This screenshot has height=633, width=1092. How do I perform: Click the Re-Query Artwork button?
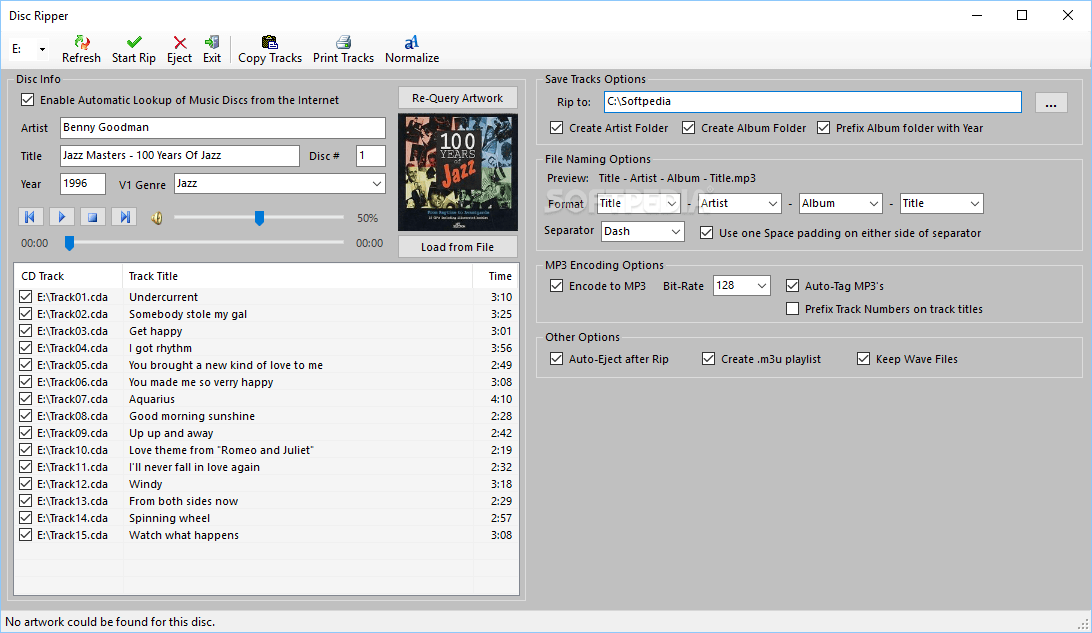tap(457, 97)
